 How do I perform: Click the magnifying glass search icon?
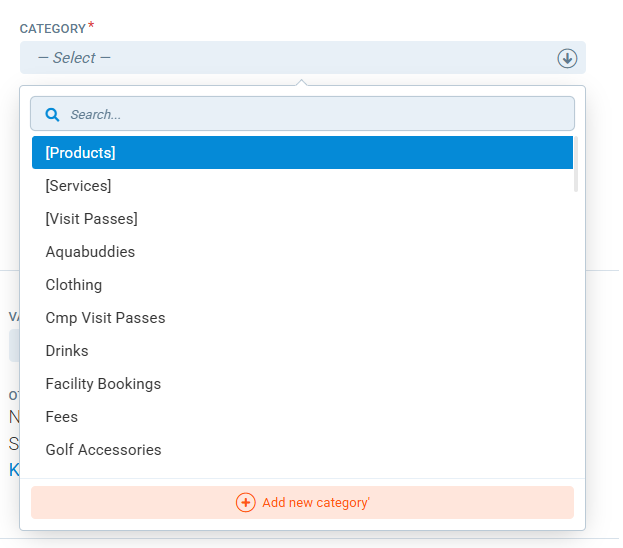(53, 115)
